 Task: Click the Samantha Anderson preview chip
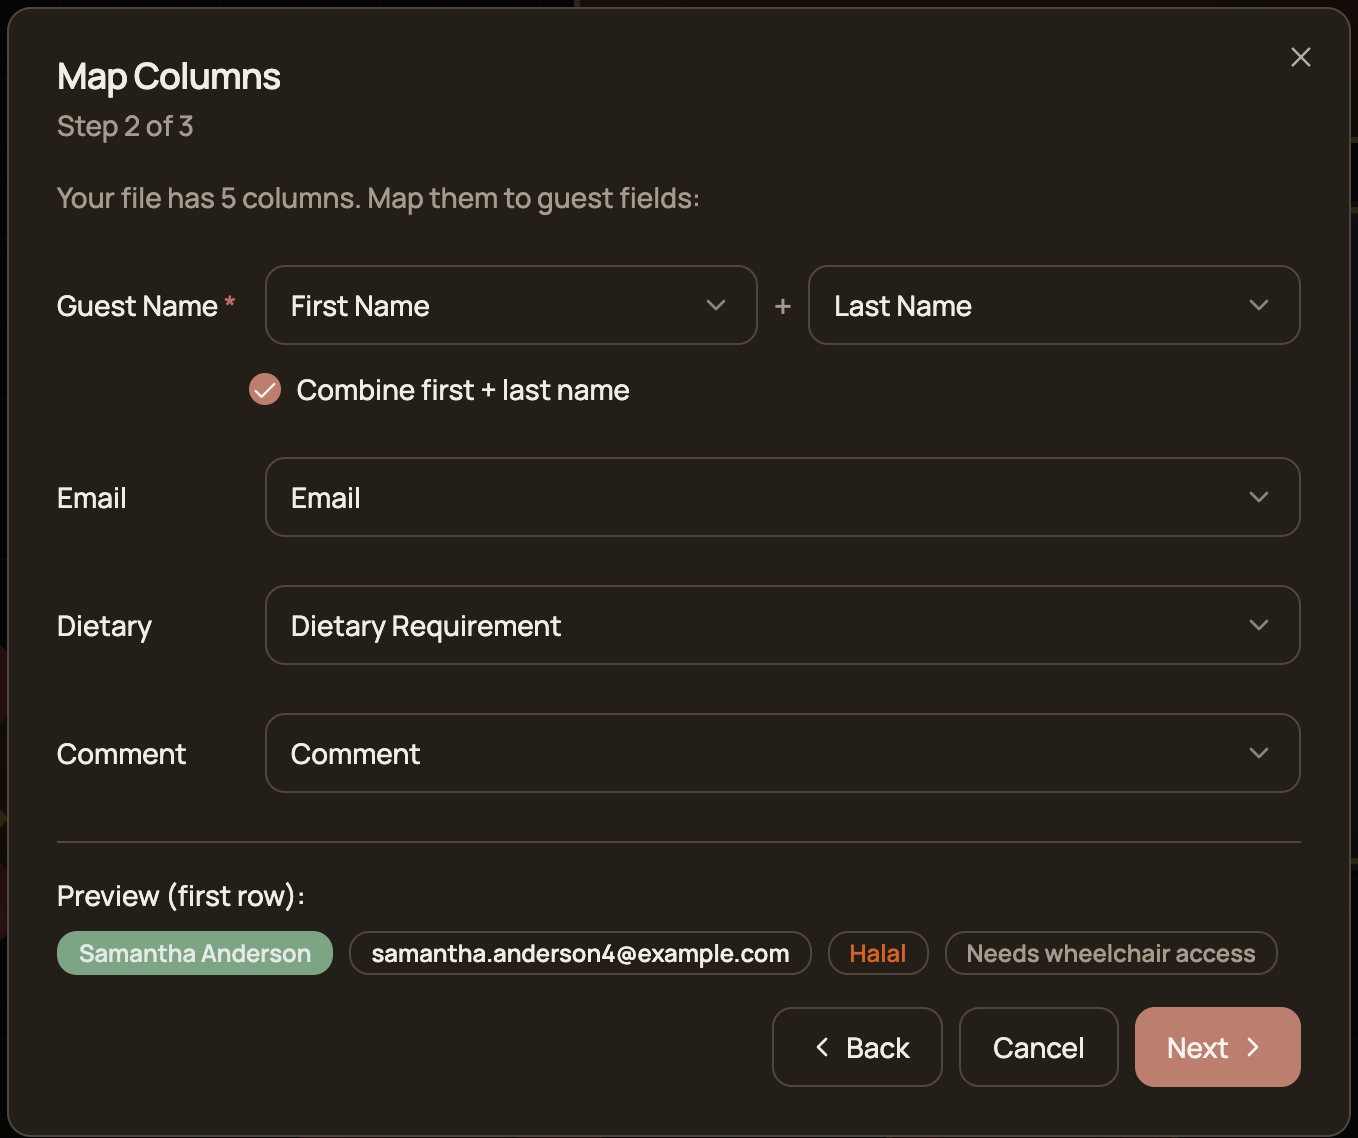[x=194, y=953]
